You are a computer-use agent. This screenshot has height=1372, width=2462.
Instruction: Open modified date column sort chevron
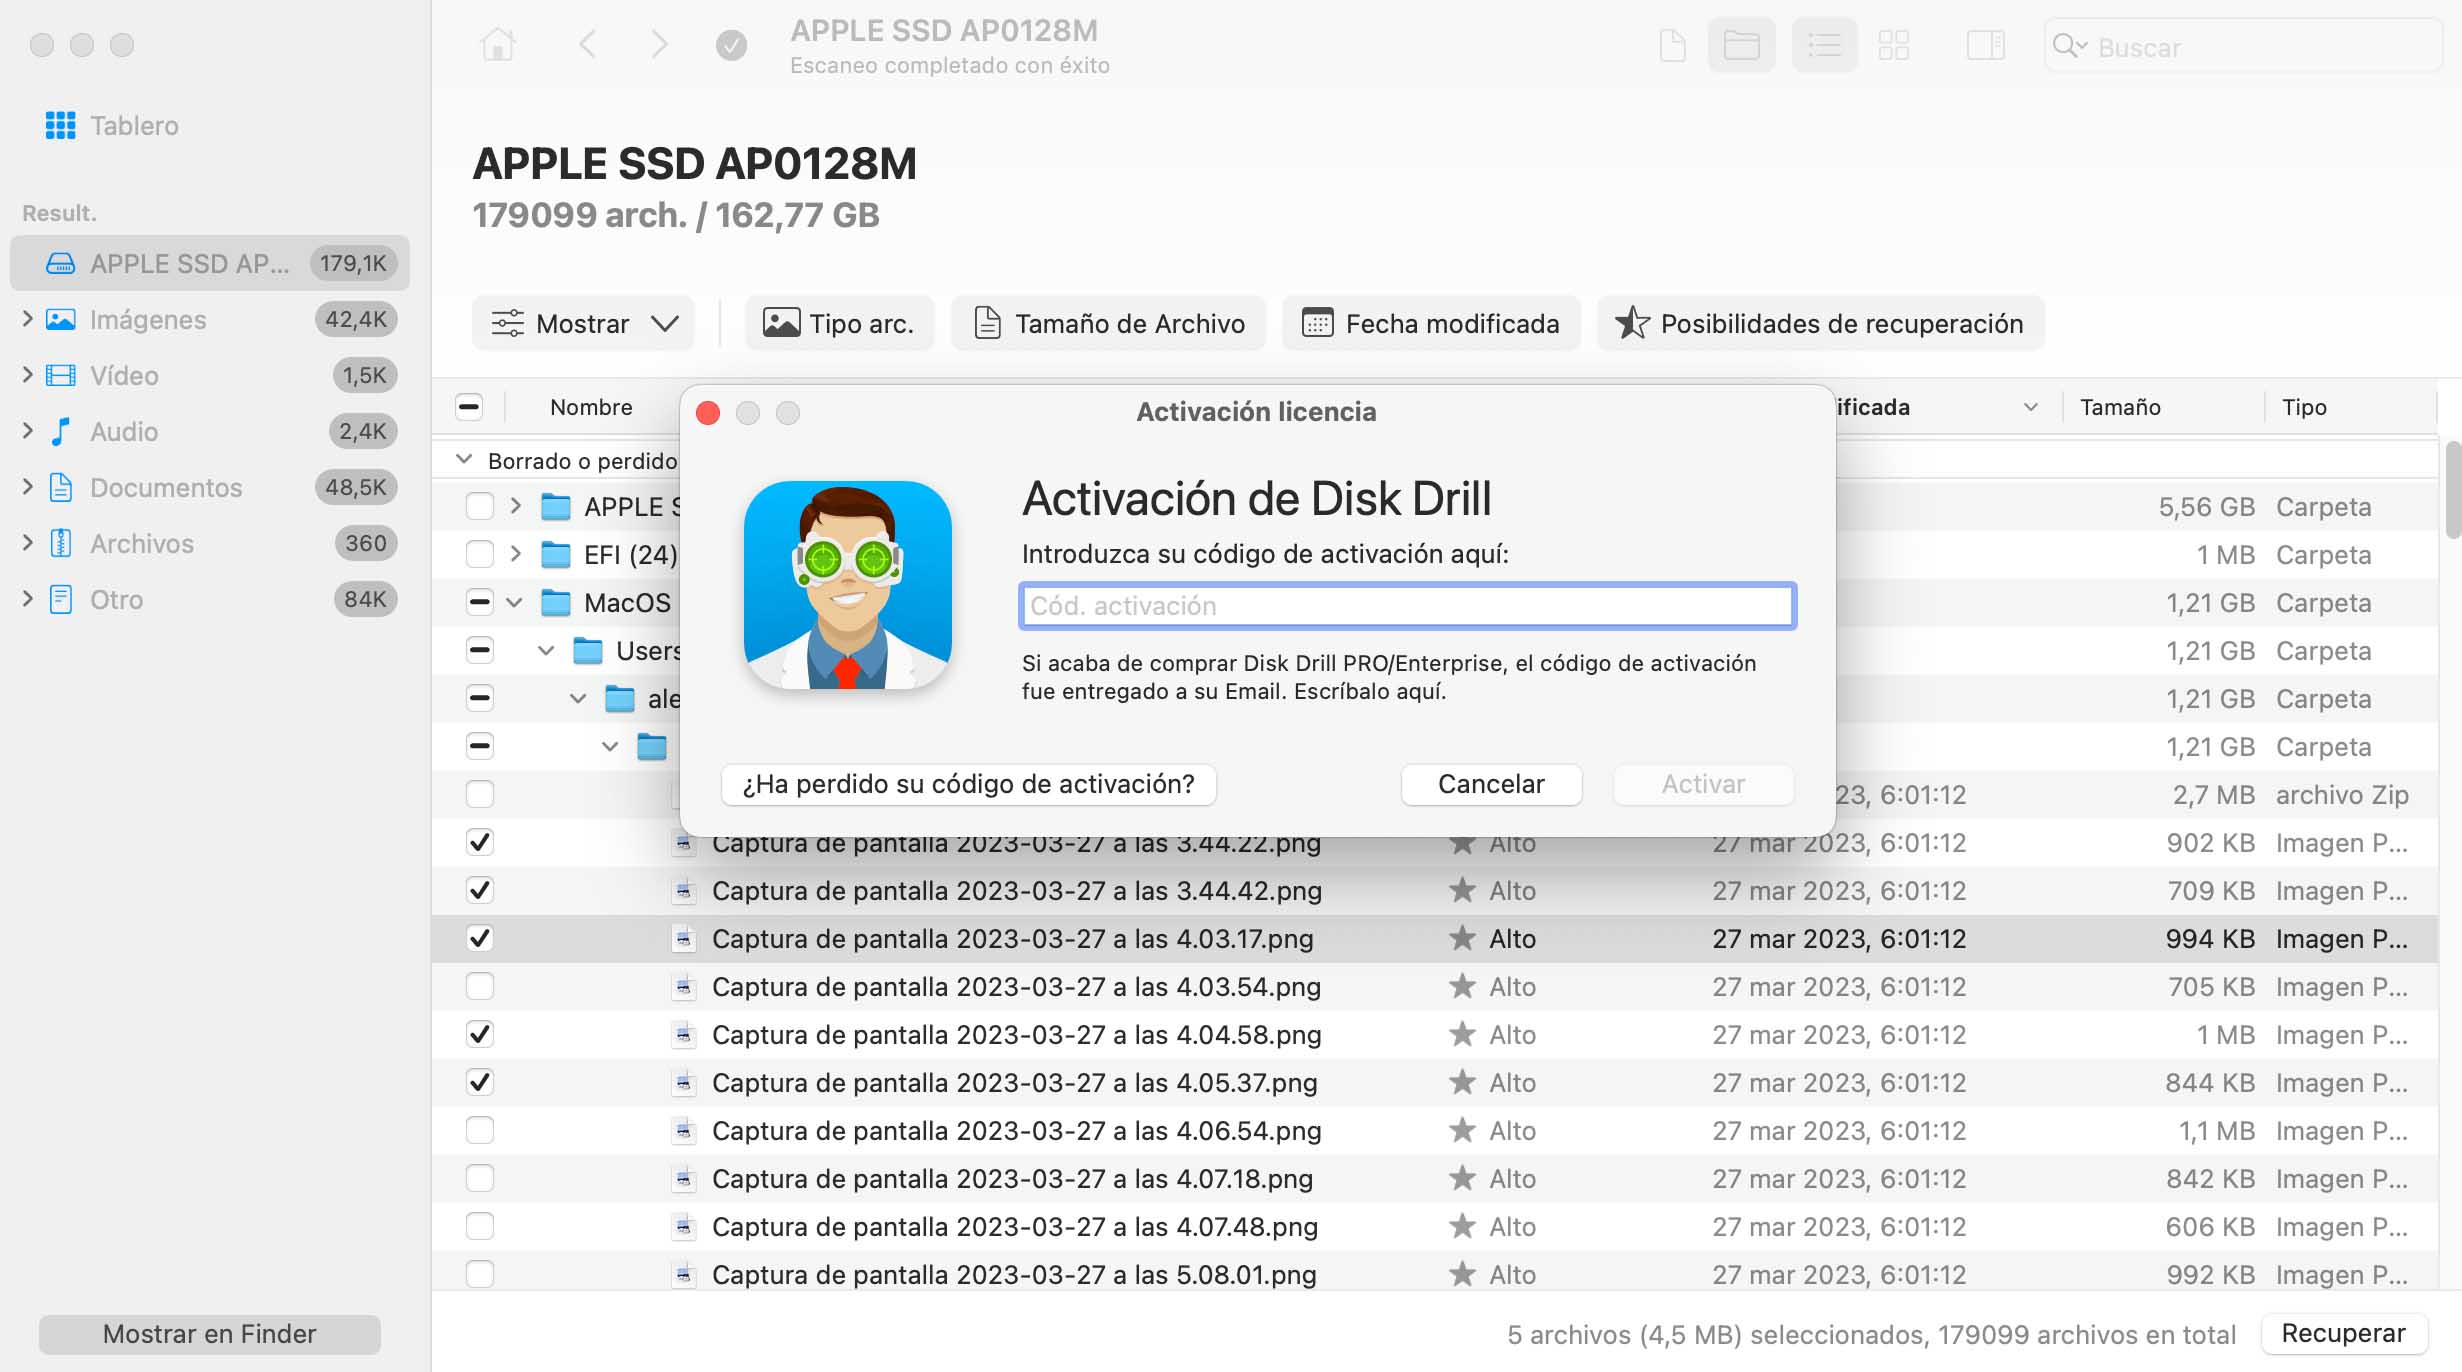point(2031,407)
